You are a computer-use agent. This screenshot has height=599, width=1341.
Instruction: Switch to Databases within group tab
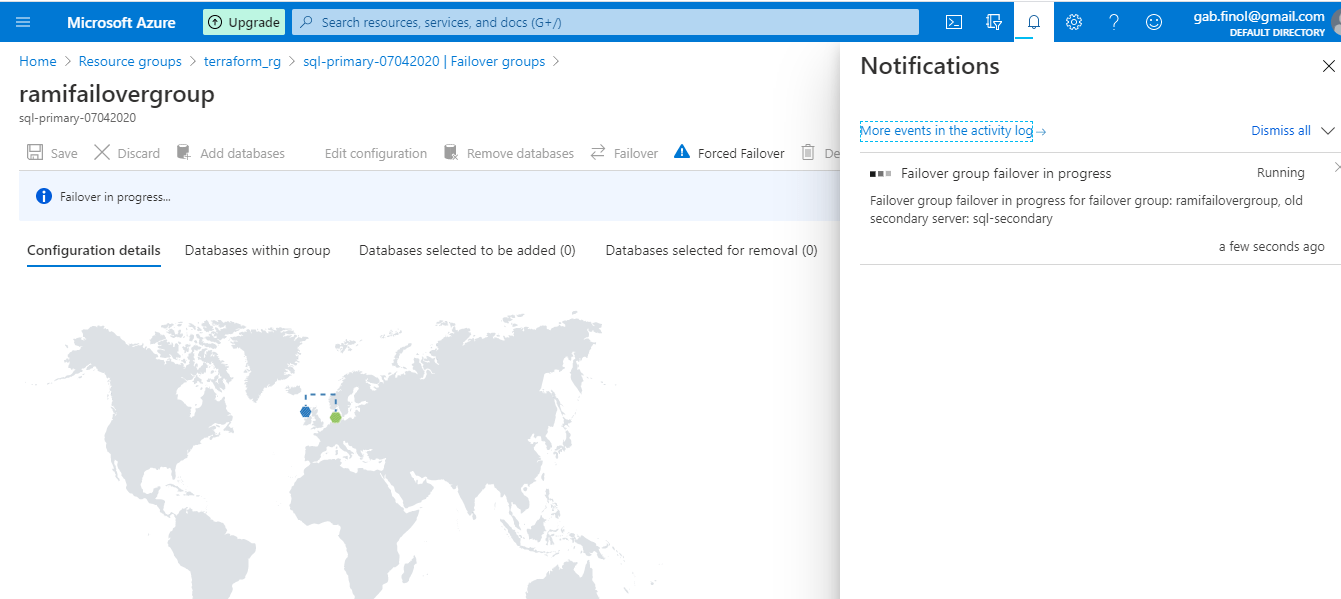click(257, 250)
